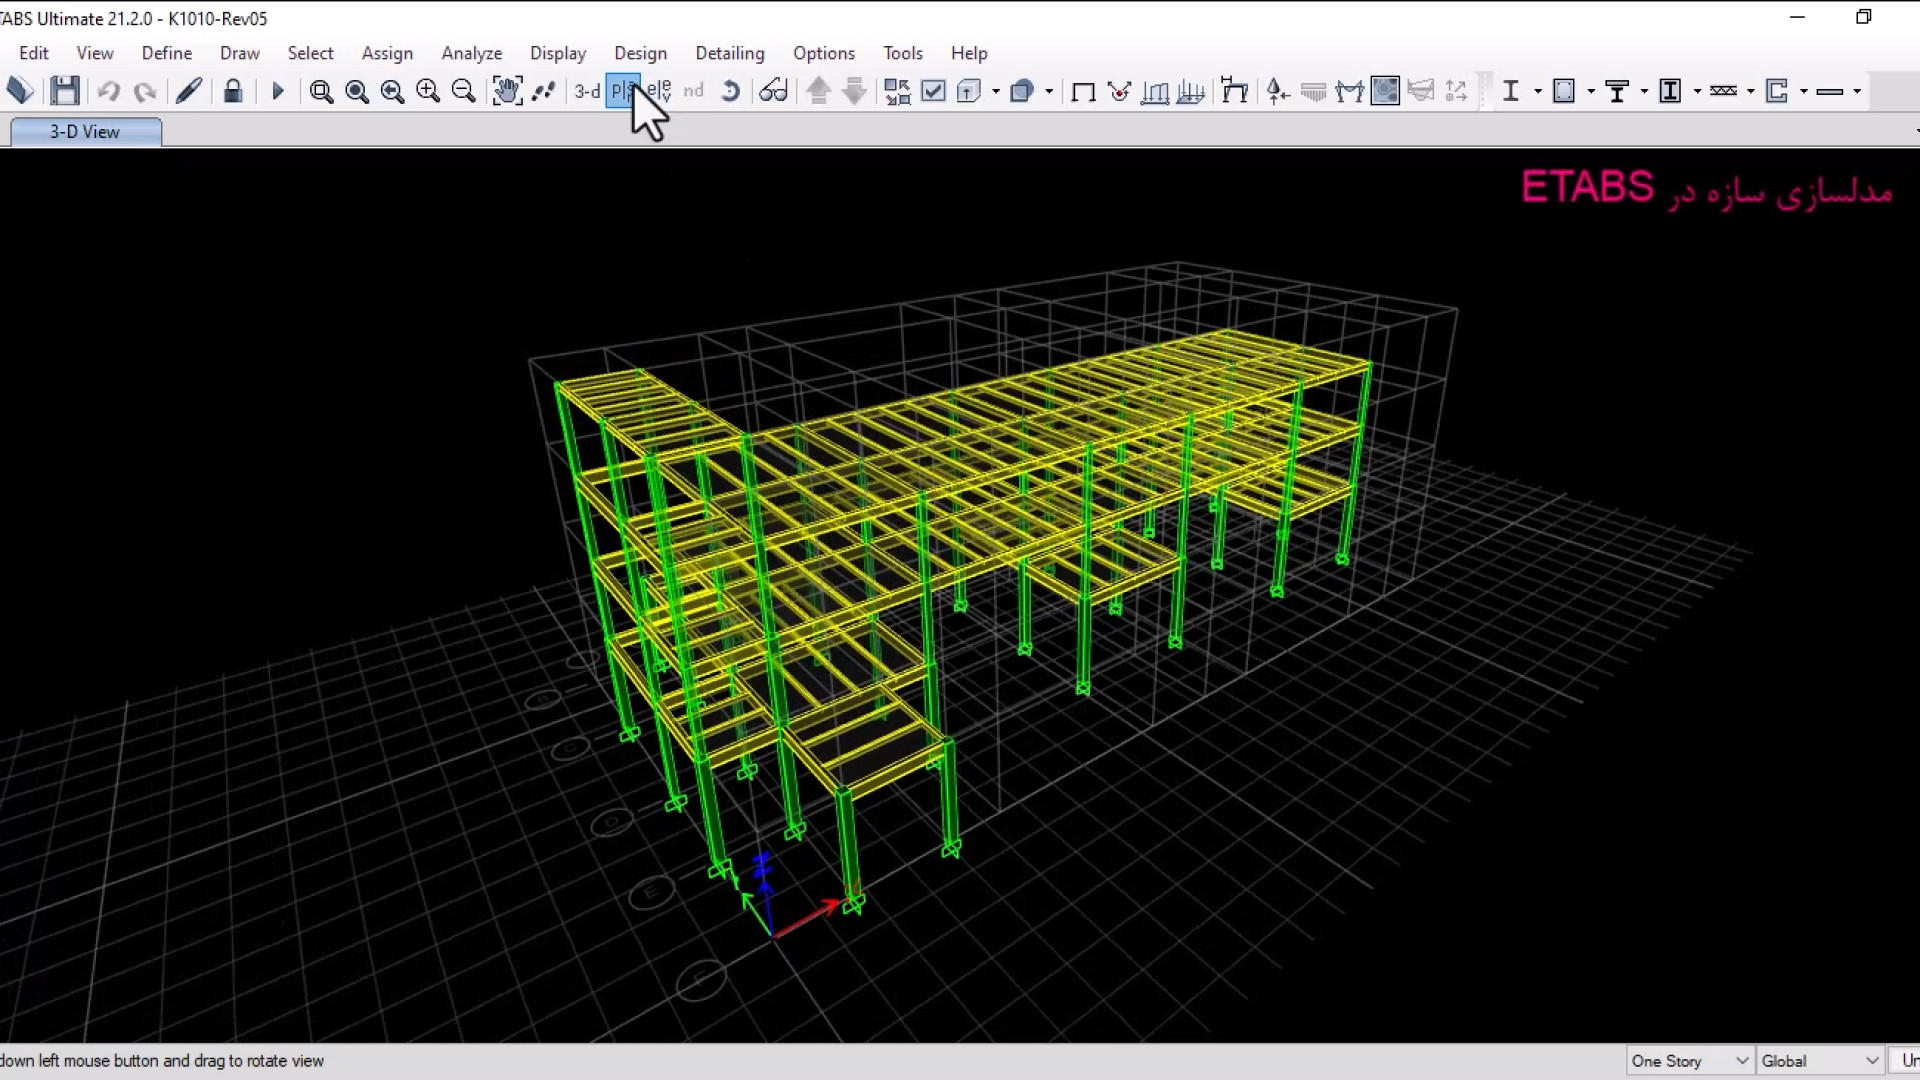Click the footsteps walk-through icon

coord(544,92)
